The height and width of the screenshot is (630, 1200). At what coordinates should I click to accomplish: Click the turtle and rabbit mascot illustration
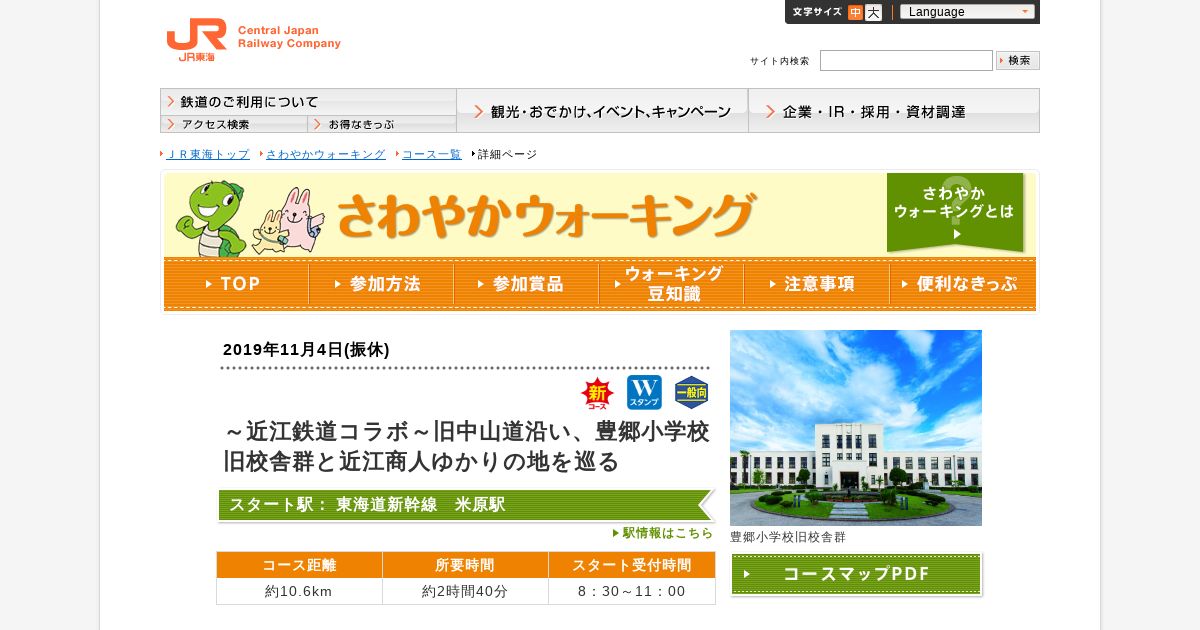pyautogui.click(x=249, y=218)
